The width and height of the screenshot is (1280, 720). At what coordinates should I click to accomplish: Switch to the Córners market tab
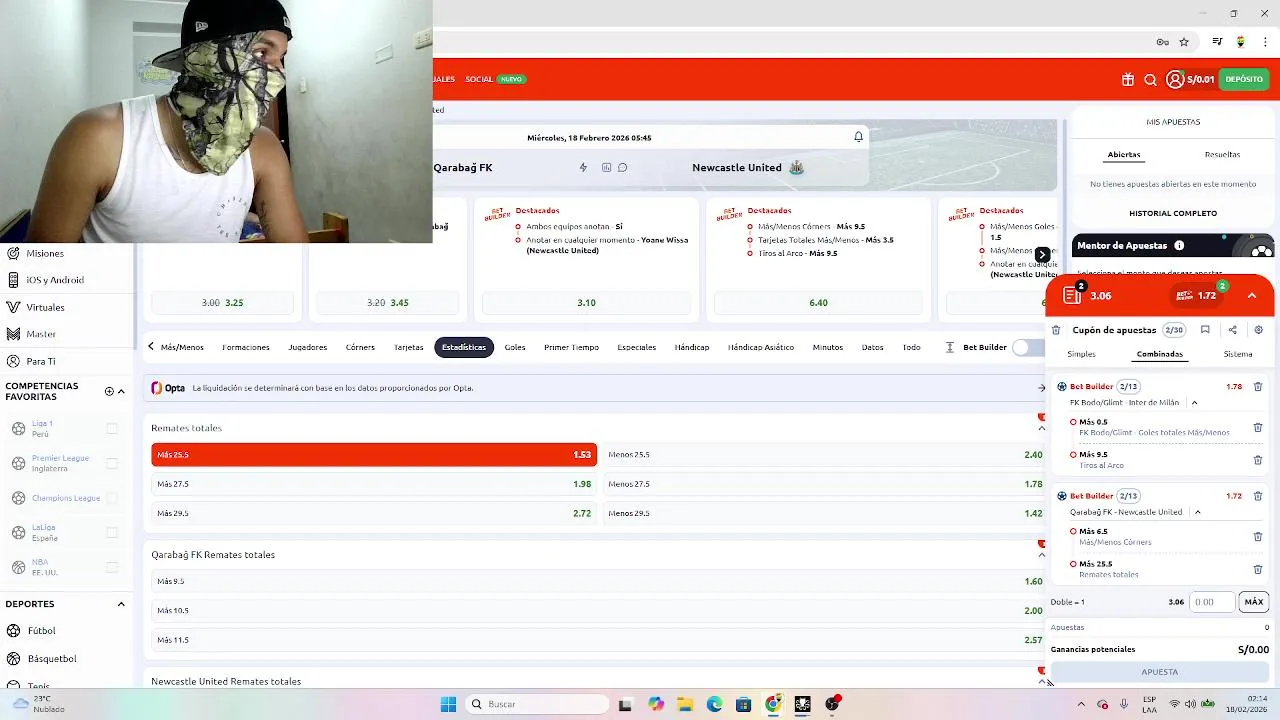click(360, 347)
